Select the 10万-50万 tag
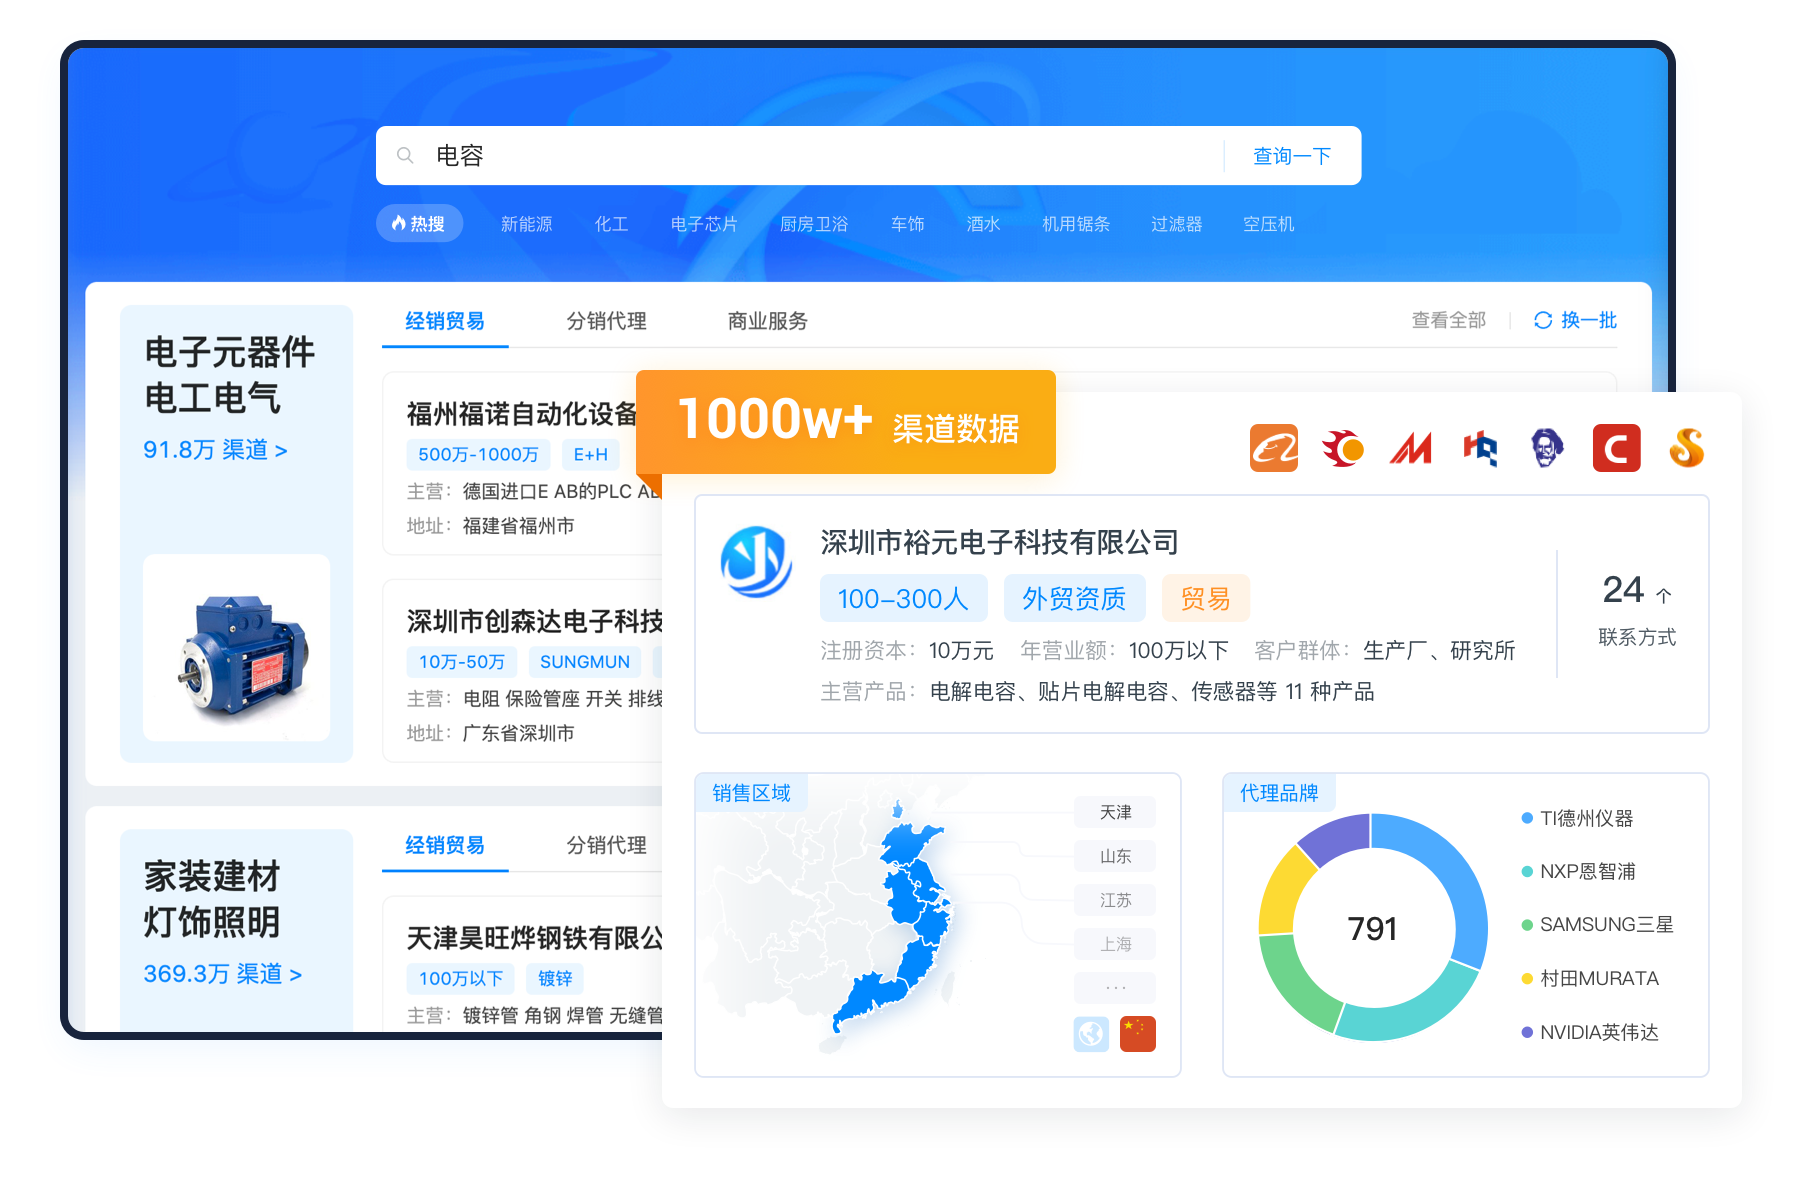1800x1200 pixels. pos(462,662)
